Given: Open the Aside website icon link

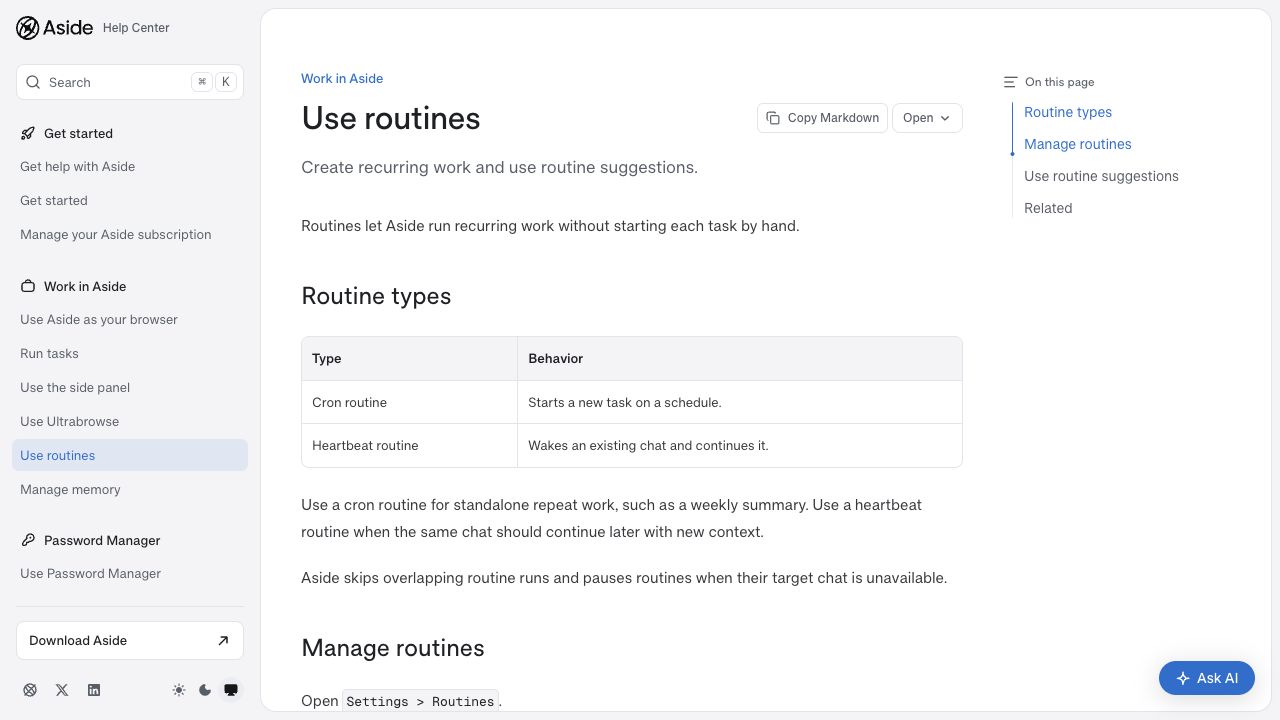Looking at the screenshot, I should (30, 690).
